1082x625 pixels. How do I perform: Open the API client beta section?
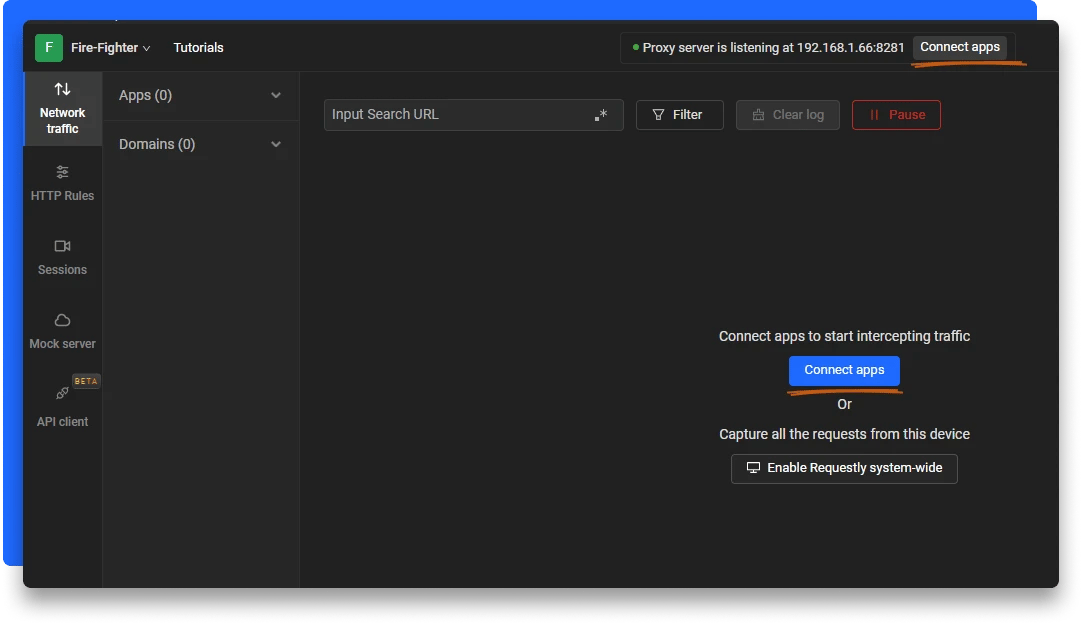(x=62, y=407)
